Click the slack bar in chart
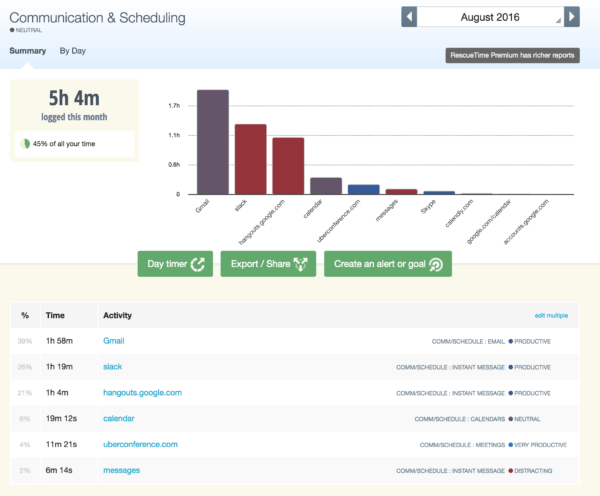The width and height of the screenshot is (600, 496). pyautogui.click(x=251, y=159)
